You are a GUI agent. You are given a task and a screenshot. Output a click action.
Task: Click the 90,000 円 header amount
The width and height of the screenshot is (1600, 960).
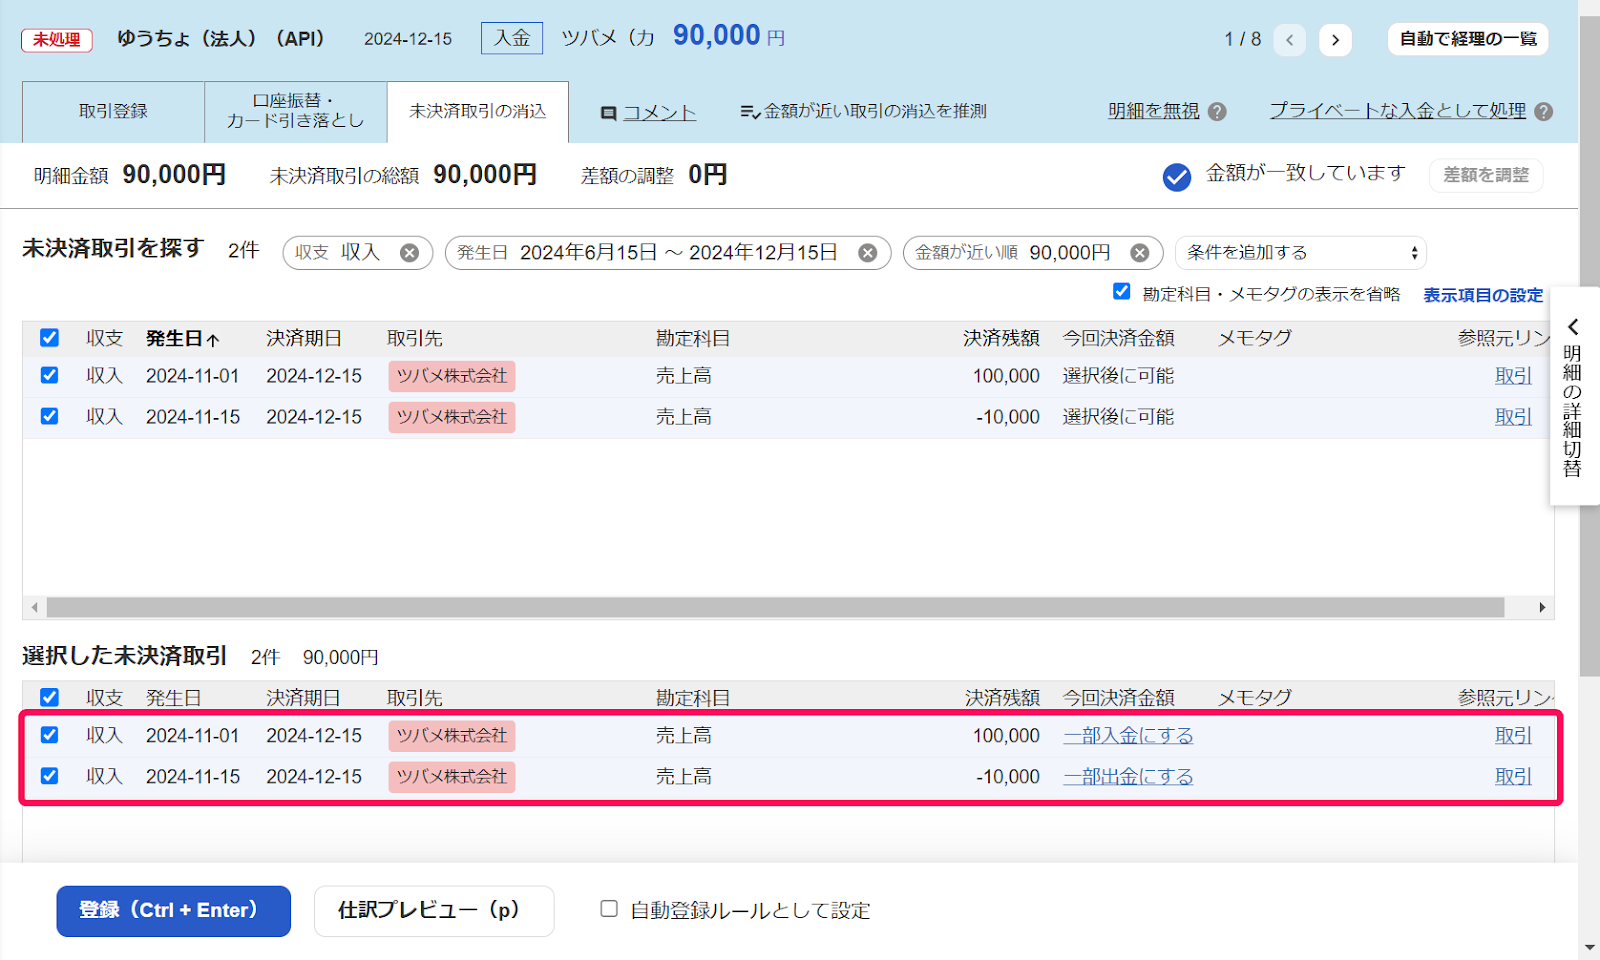[728, 37]
